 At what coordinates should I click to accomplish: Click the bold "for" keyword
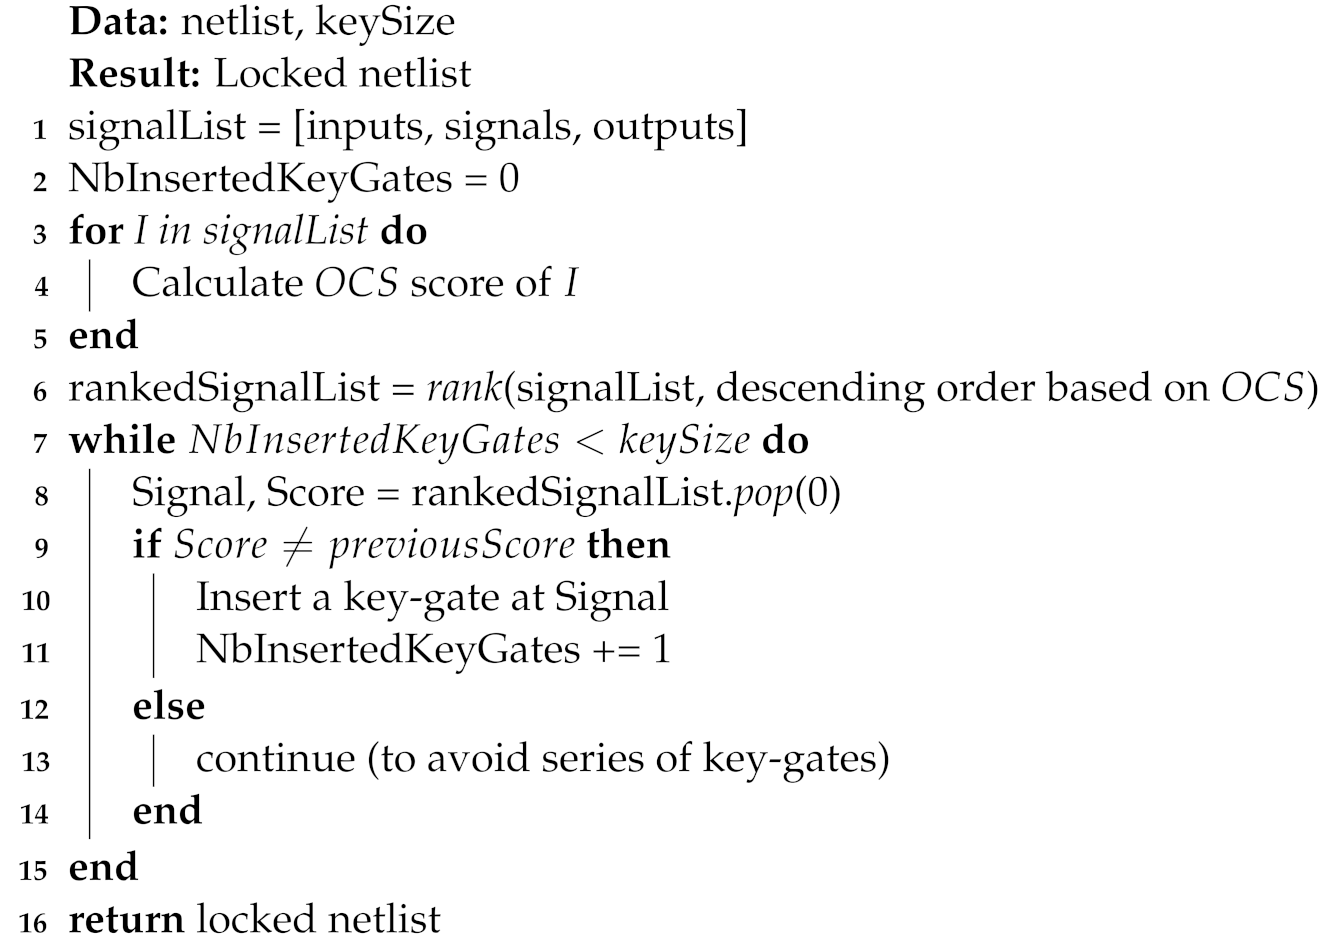coord(95,231)
